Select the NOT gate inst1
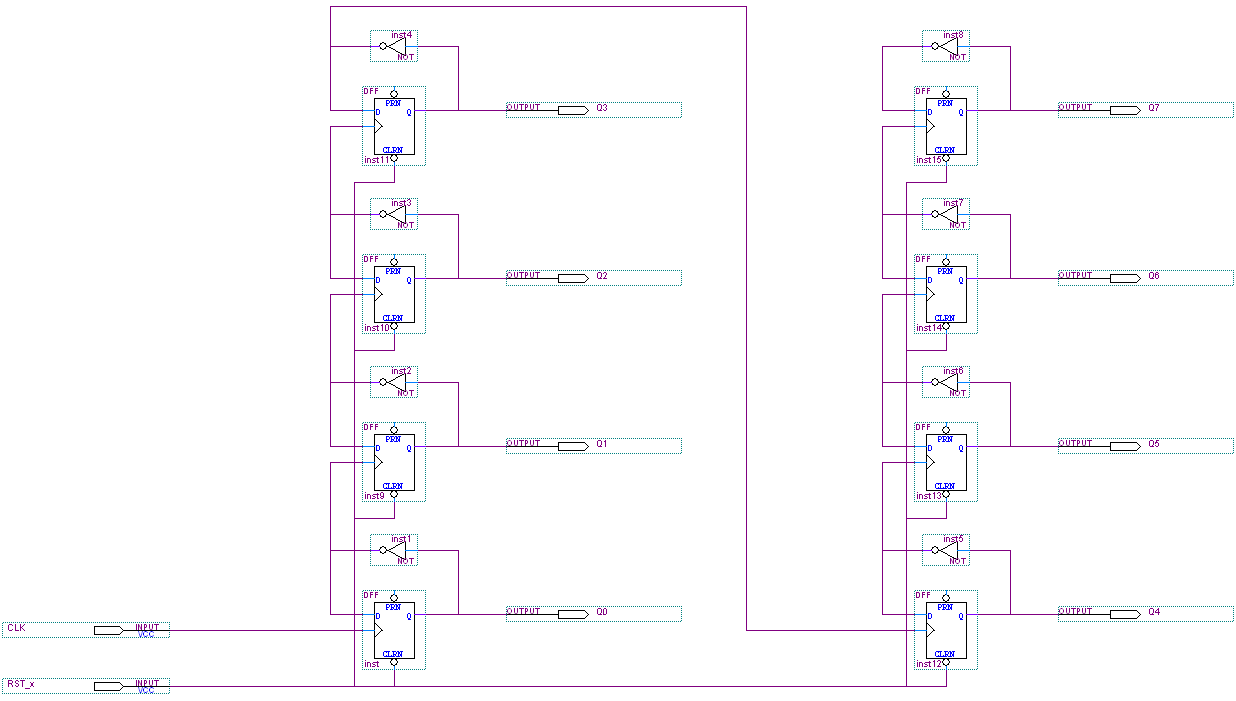The image size is (1236, 701). [394, 551]
